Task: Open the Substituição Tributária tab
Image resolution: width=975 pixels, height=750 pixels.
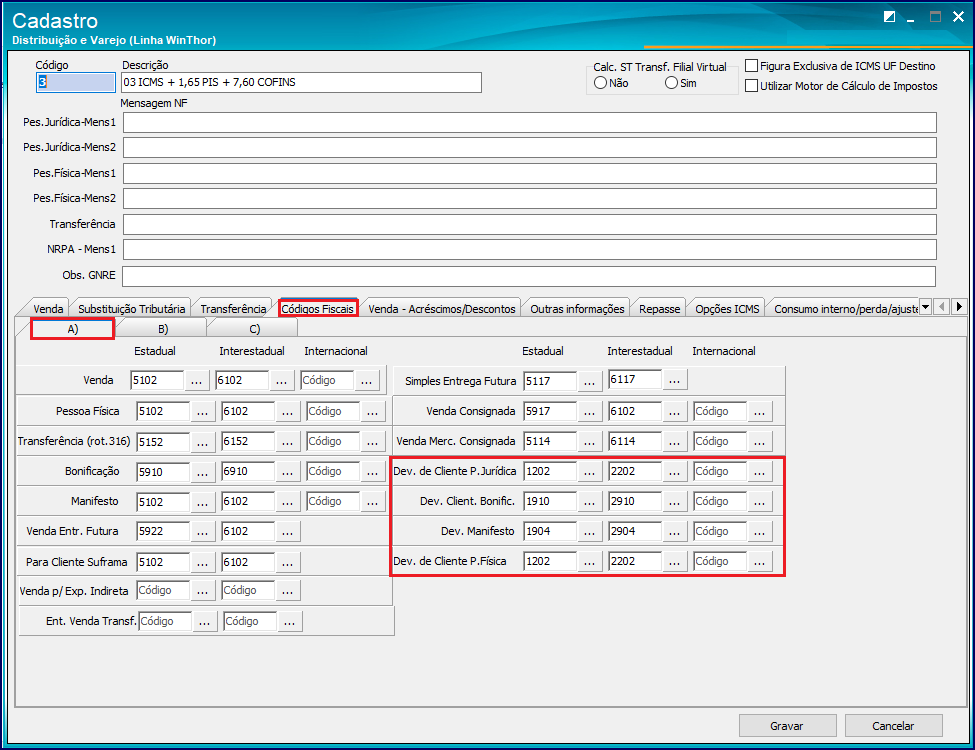Action: pos(131,308)
